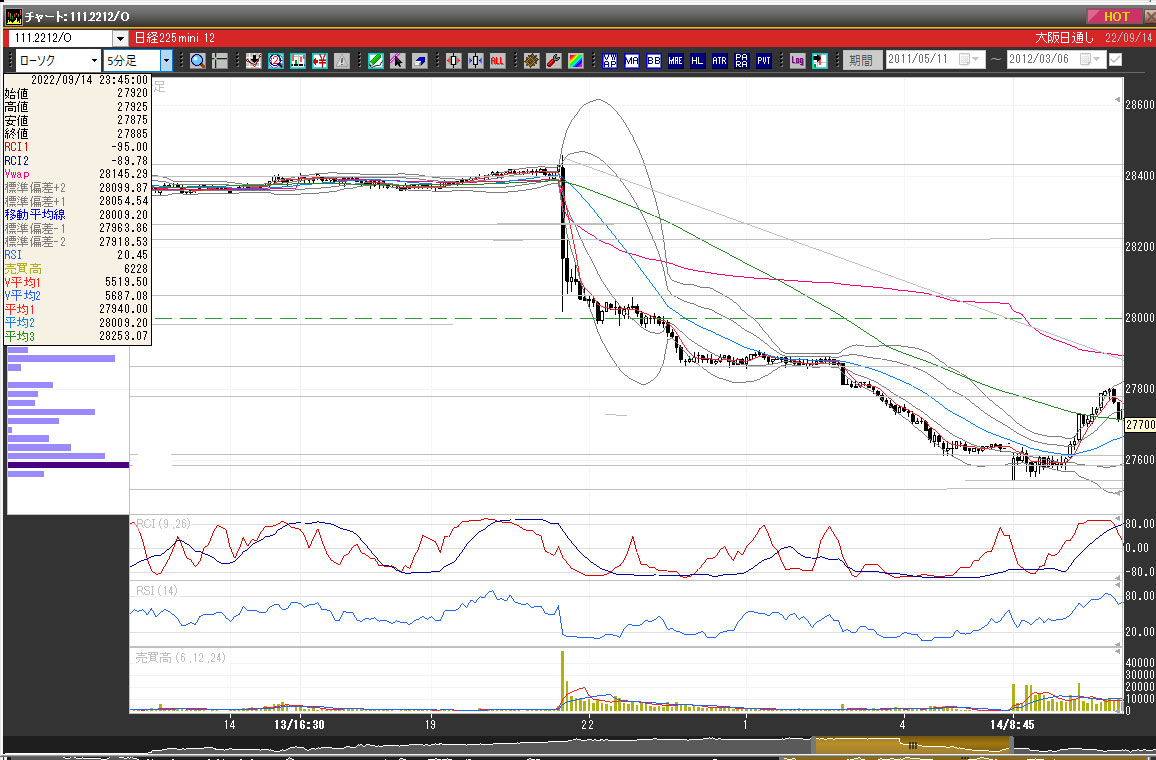Click the 22 hour time axis label
1156x760 pixels.
pyautogui.click(x=587, y=725)
